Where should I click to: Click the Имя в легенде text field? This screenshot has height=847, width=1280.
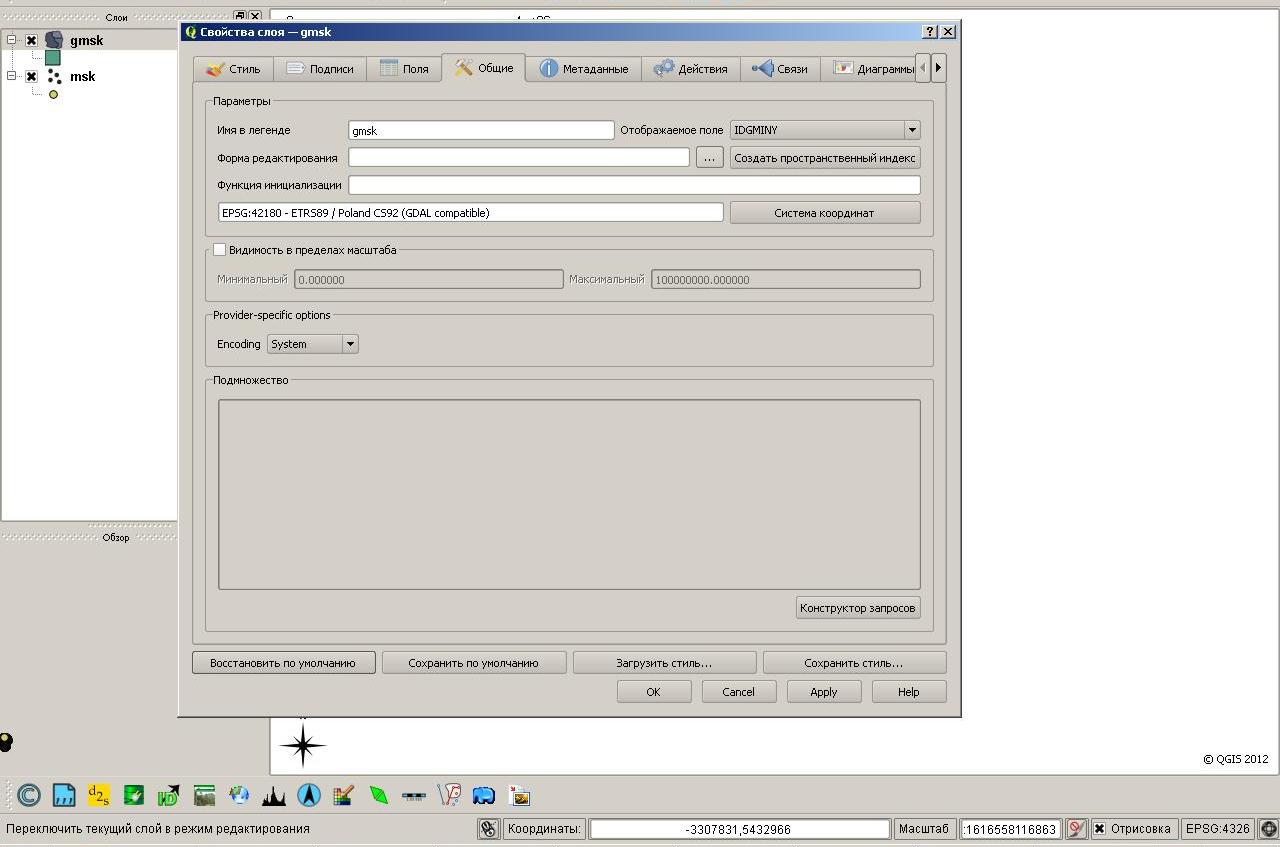click(481, 130)
